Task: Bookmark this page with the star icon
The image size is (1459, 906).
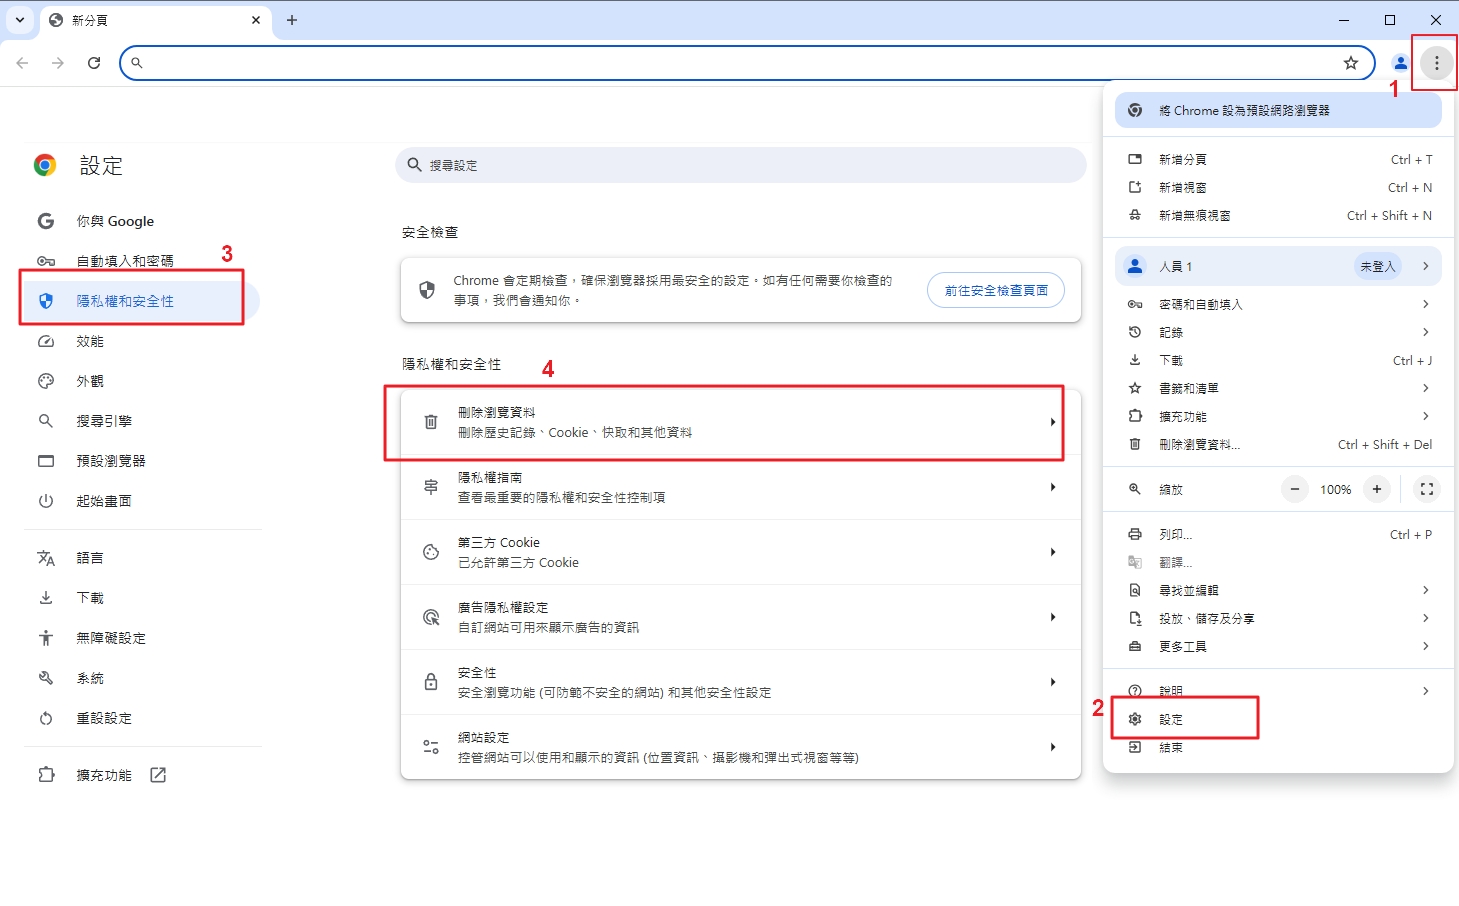Action: (x=1350, y=63)
